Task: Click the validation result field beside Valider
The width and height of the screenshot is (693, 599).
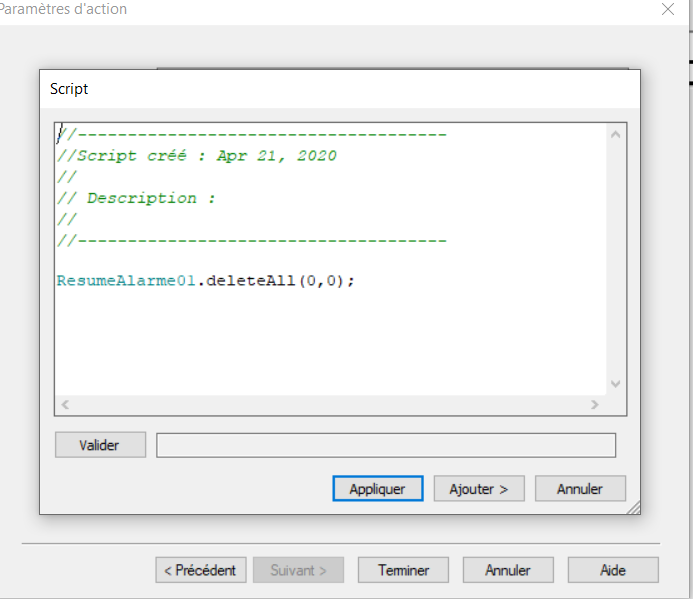Action: tap(386, 445)
